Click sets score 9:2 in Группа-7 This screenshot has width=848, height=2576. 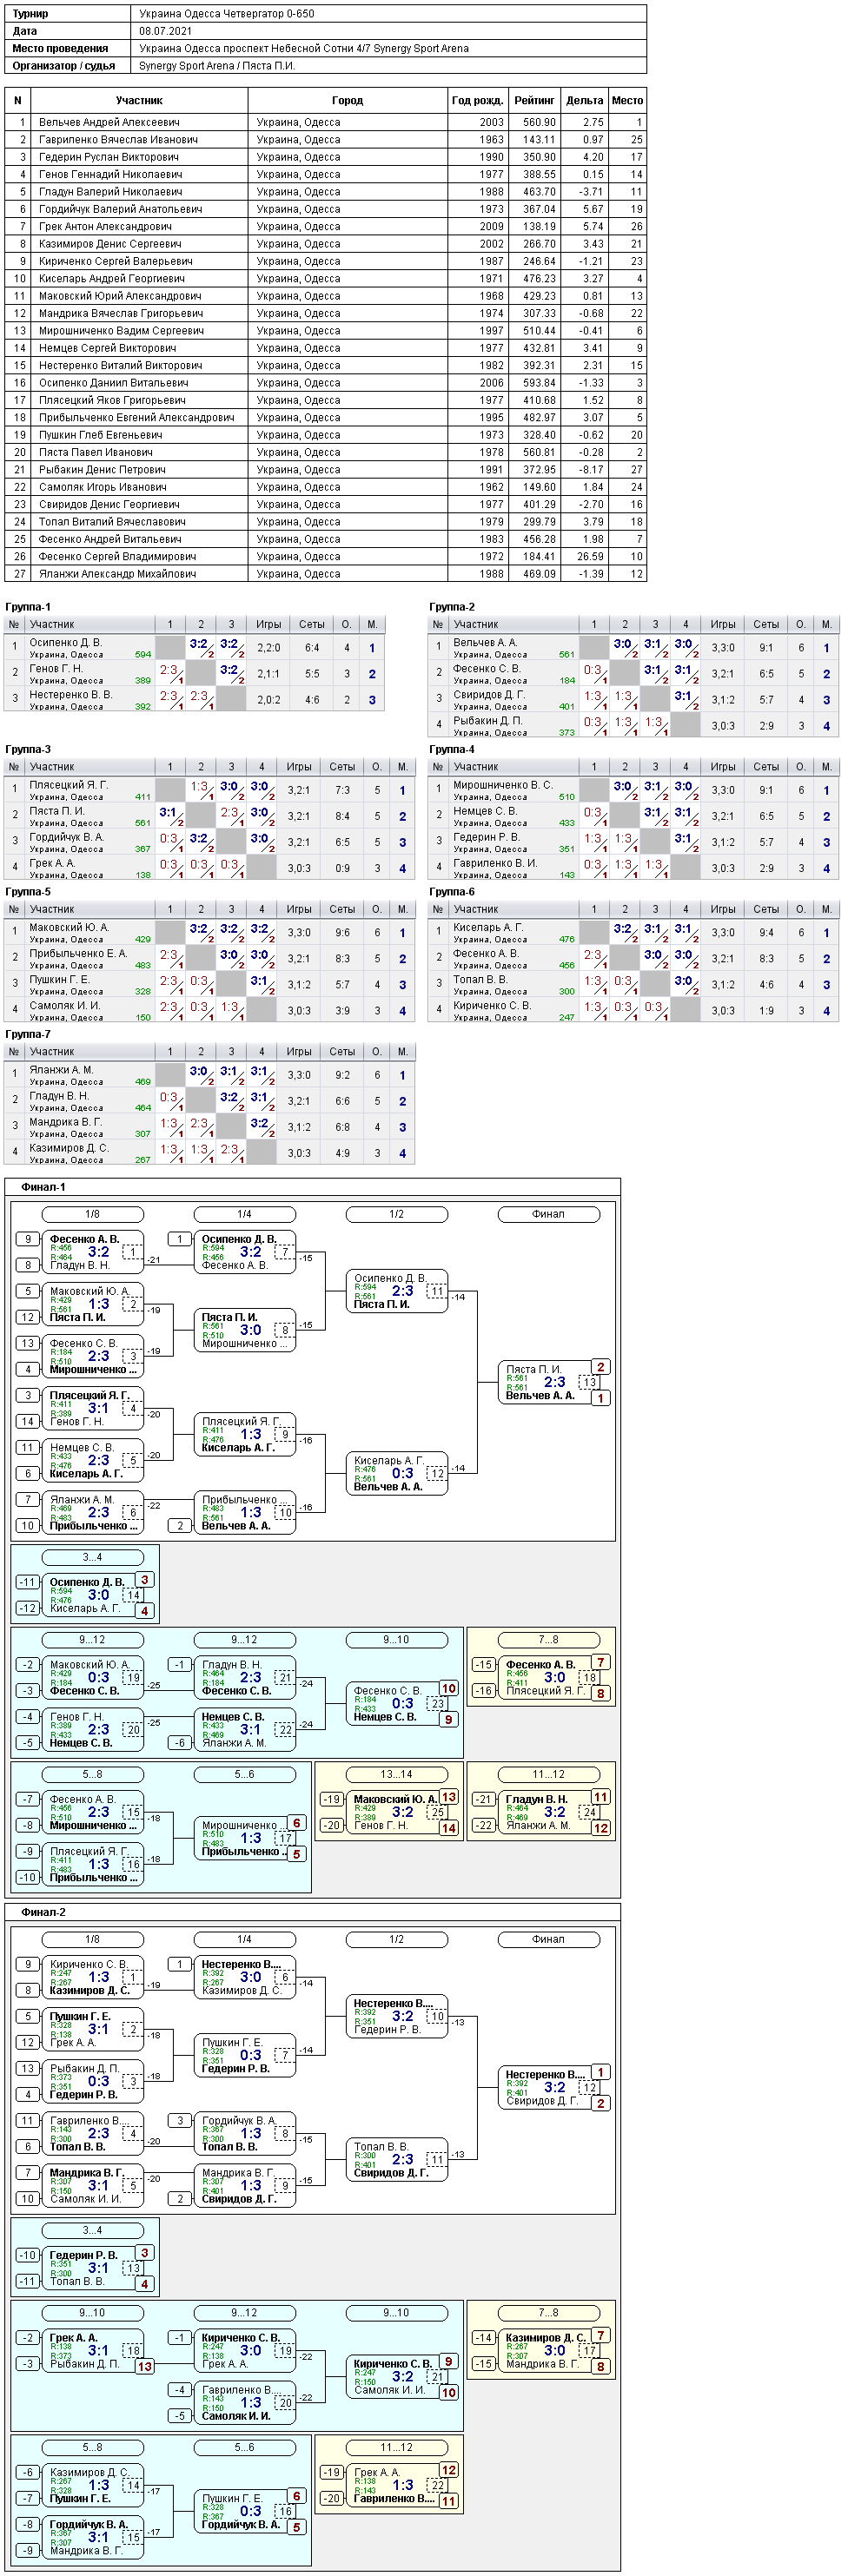point(342,1075)
